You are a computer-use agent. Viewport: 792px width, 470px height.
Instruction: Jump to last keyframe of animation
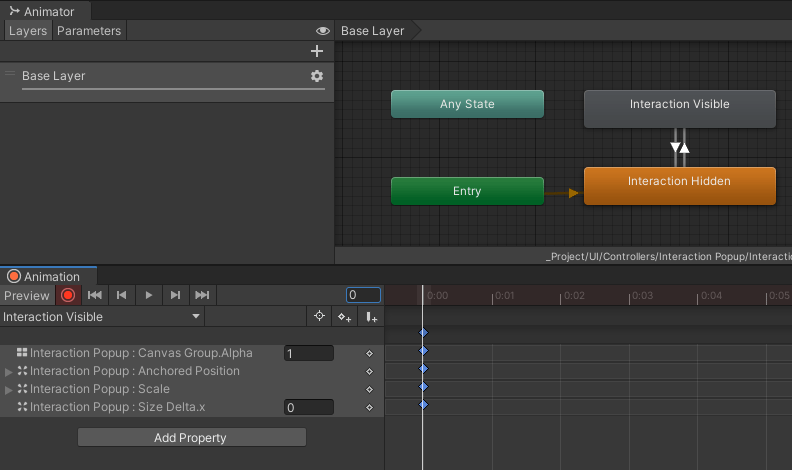(202, 295)
